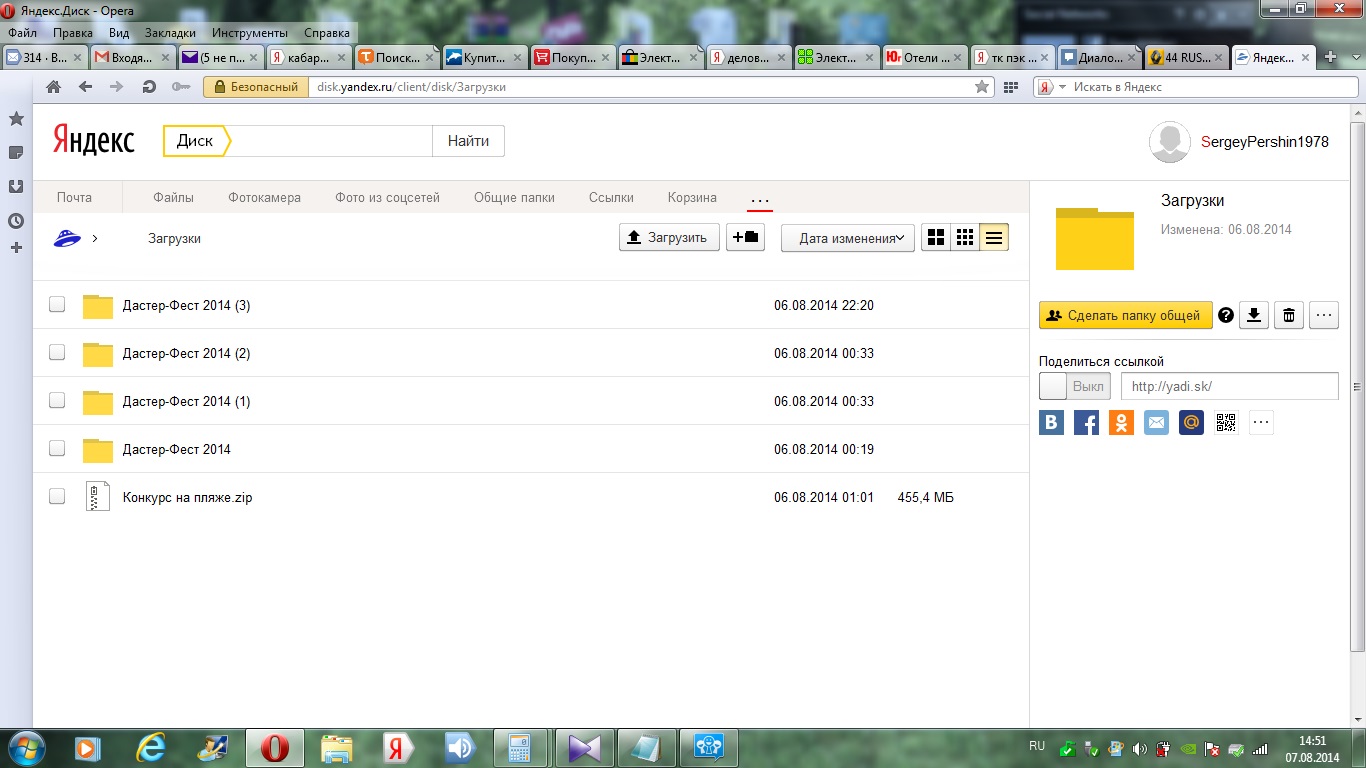Viewport: 1366px width, 768px height.
Task: Bookmark the page with the star icon
Action: (982, 87)
